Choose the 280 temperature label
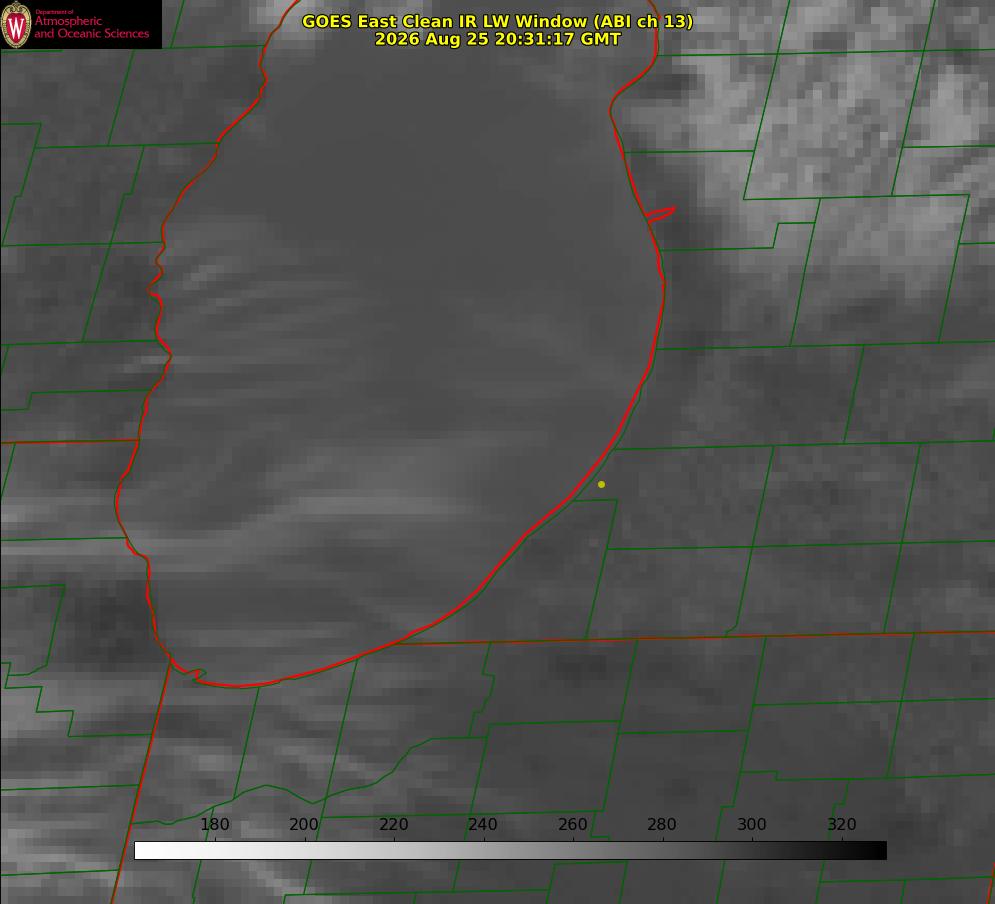The image size is (995, 904). pos(662,824)
